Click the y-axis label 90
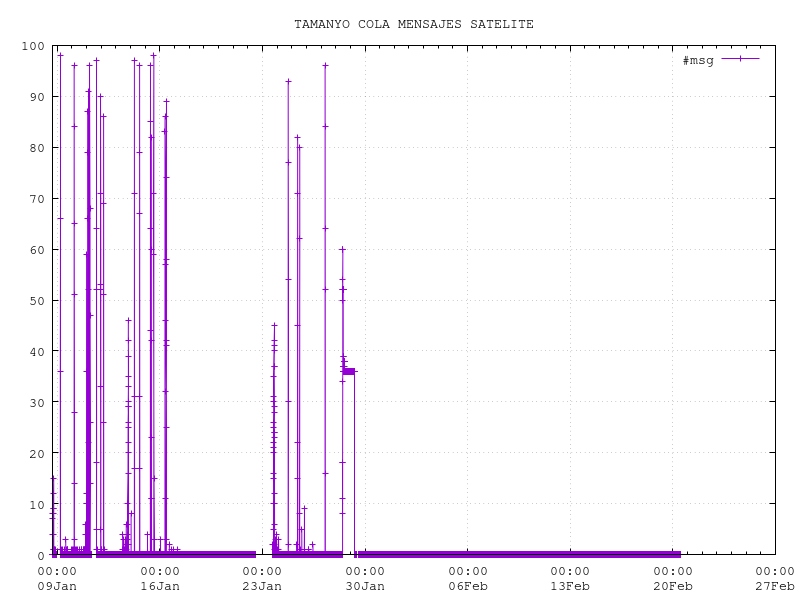800x600 pixels. click(37, 97)
